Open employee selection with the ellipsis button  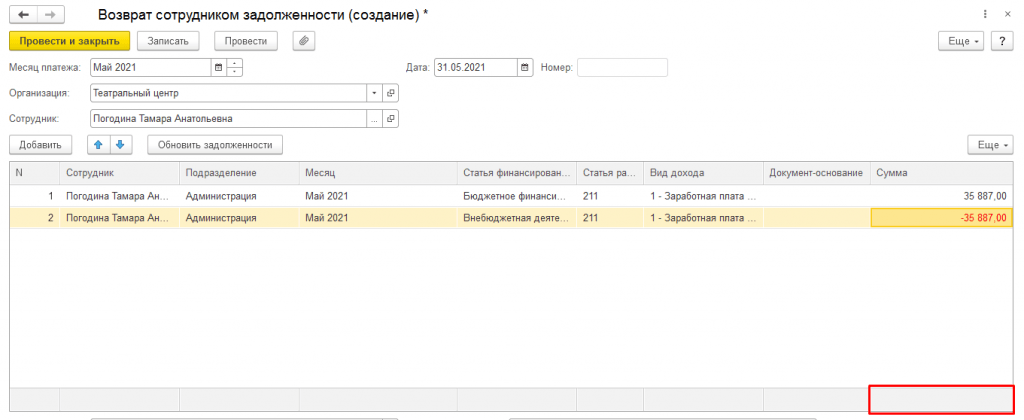[x=374, y=119]
